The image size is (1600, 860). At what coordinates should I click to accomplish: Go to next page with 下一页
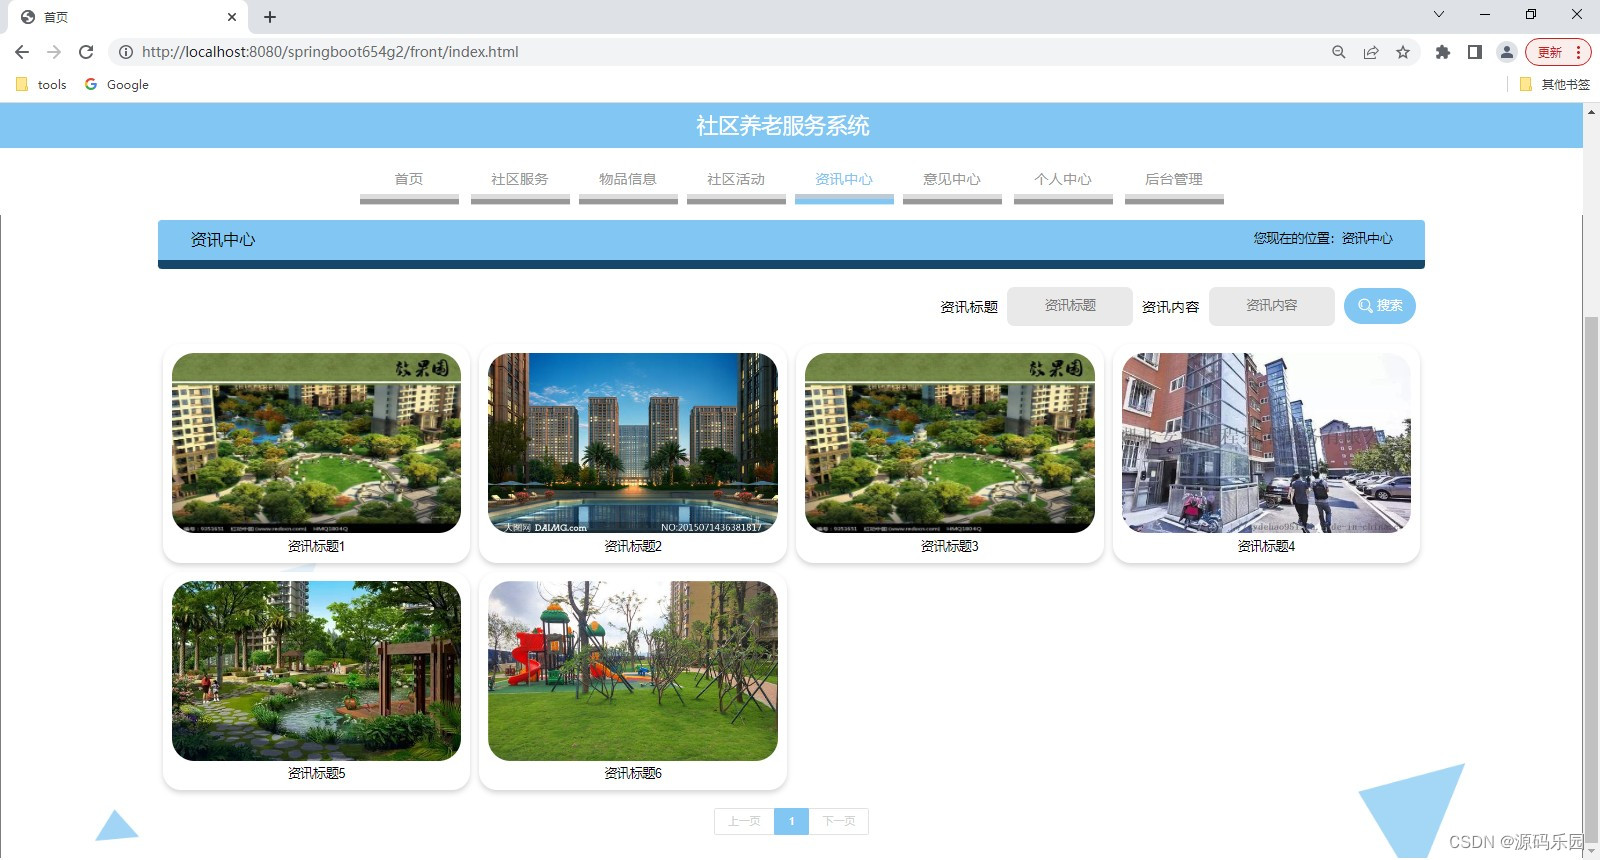pyautogui.click(x=838, y=822)
